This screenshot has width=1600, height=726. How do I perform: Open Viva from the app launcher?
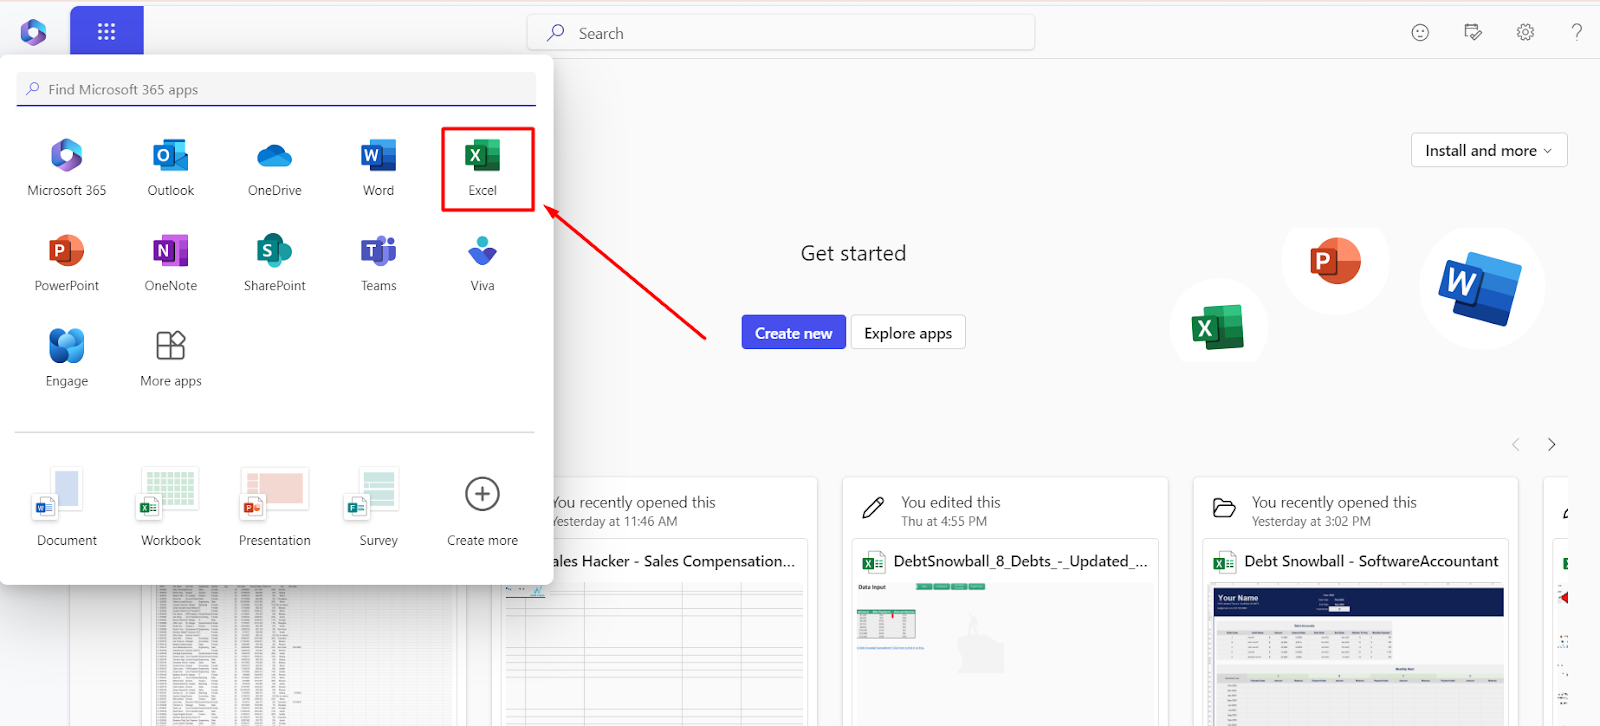coord(483,263)
